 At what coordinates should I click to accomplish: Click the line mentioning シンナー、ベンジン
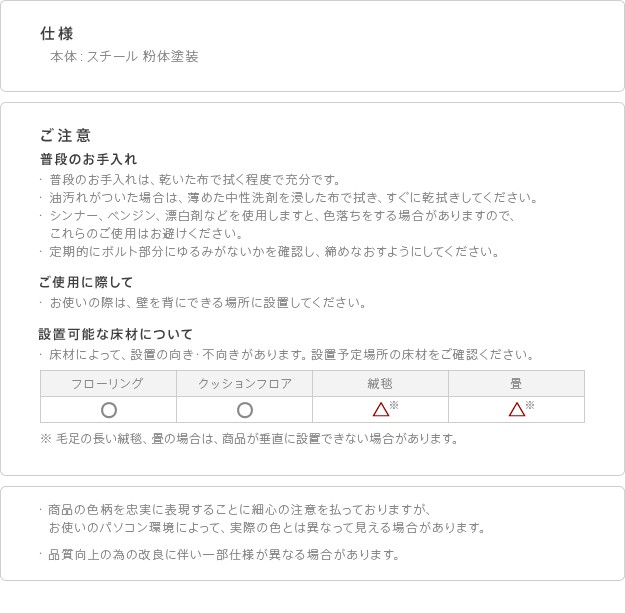coord(281,216)
